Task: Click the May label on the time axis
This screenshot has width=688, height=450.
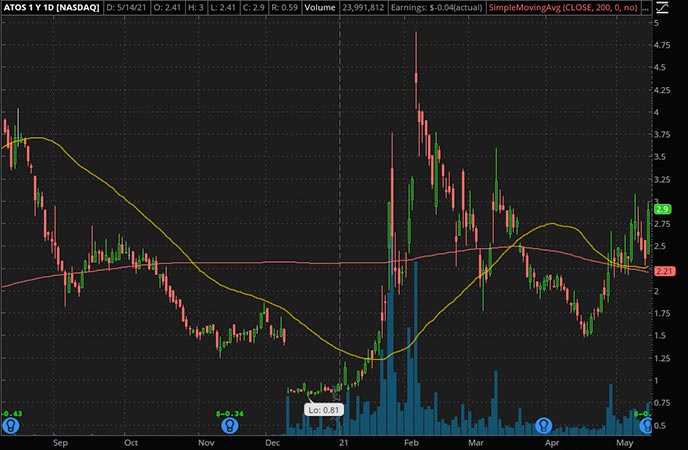Action: [x=624, y=443]
